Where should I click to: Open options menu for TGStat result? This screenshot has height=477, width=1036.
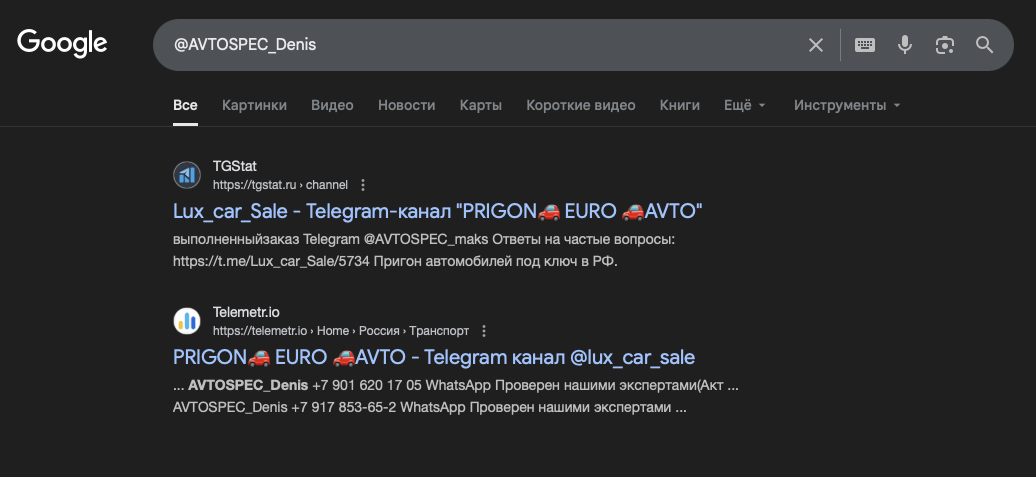(x=363, y=185)
